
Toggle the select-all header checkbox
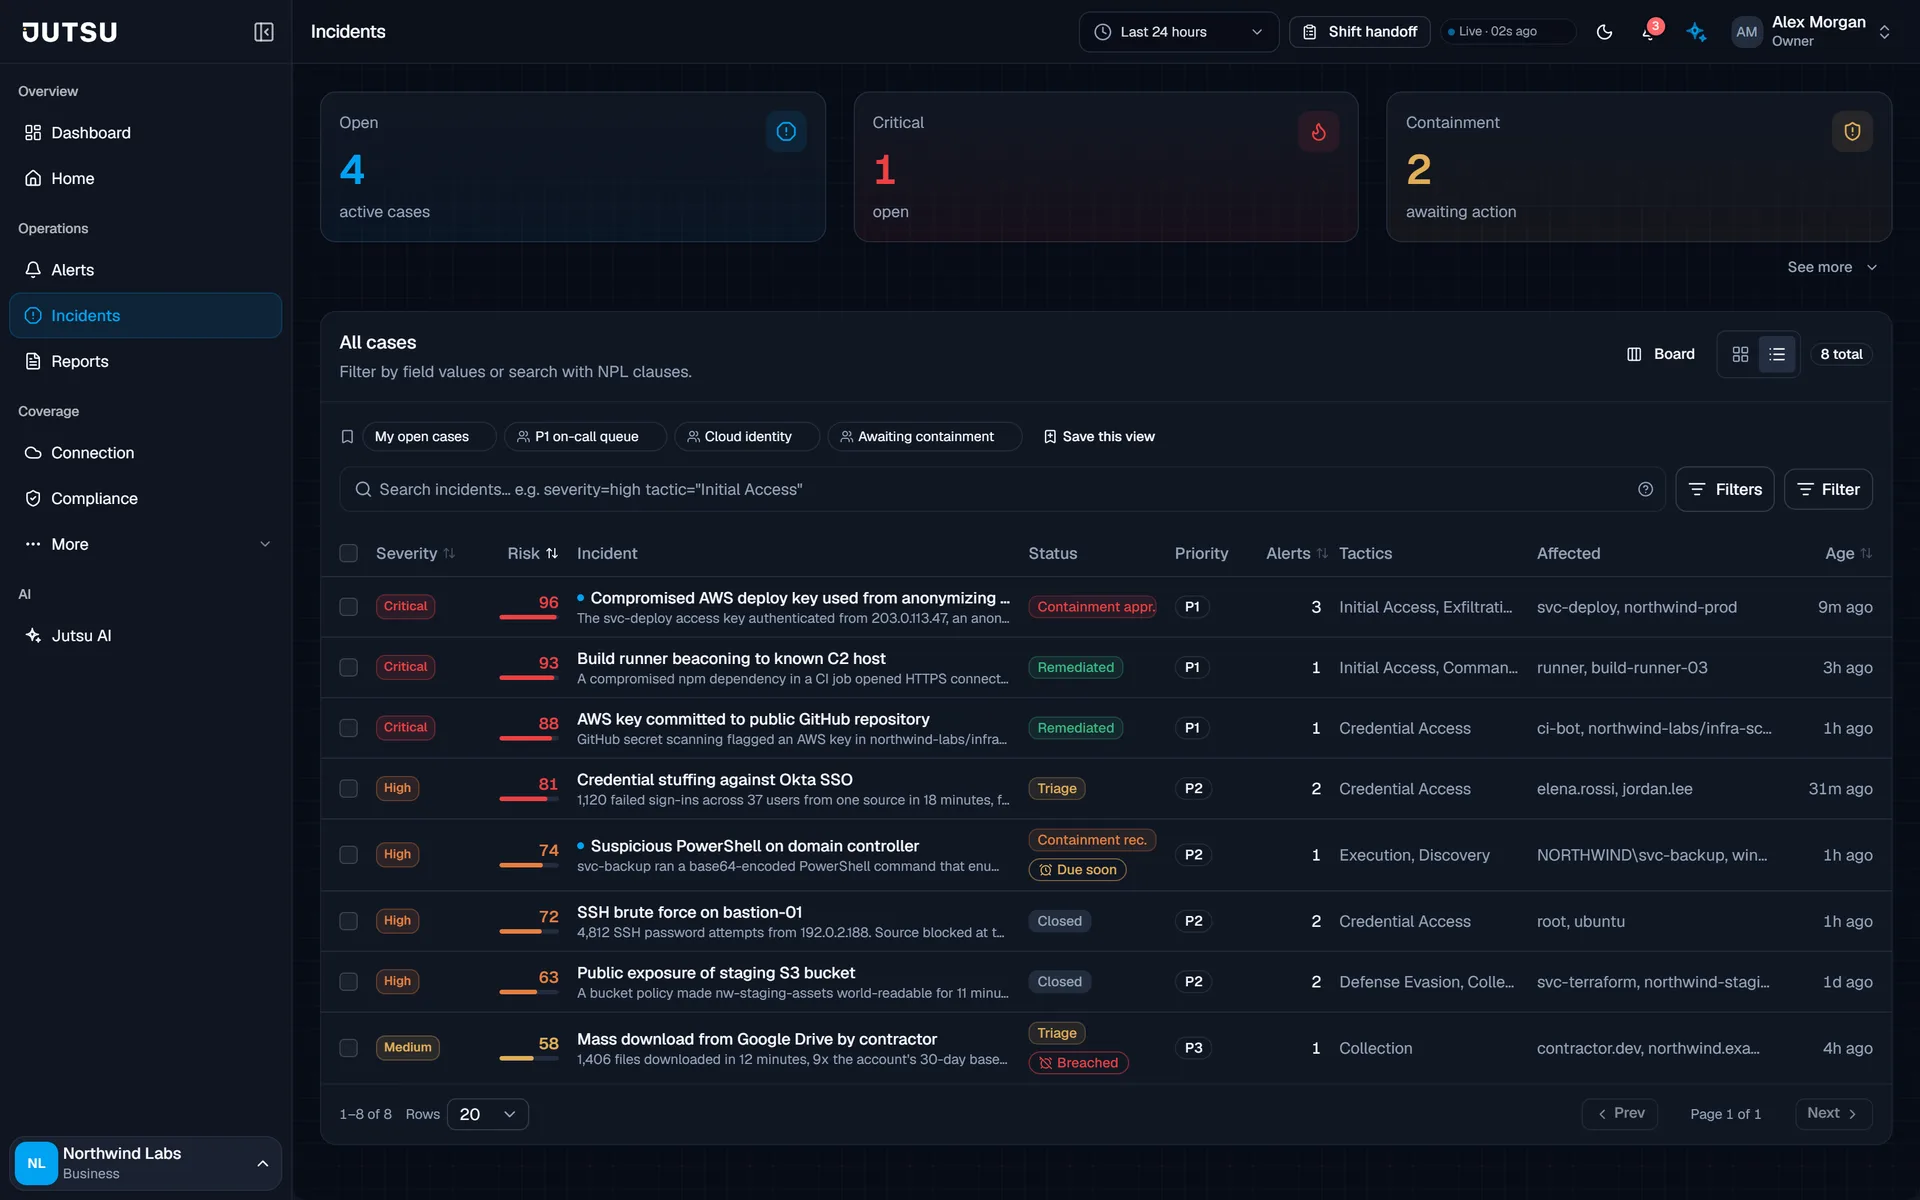tap(348, 553)
